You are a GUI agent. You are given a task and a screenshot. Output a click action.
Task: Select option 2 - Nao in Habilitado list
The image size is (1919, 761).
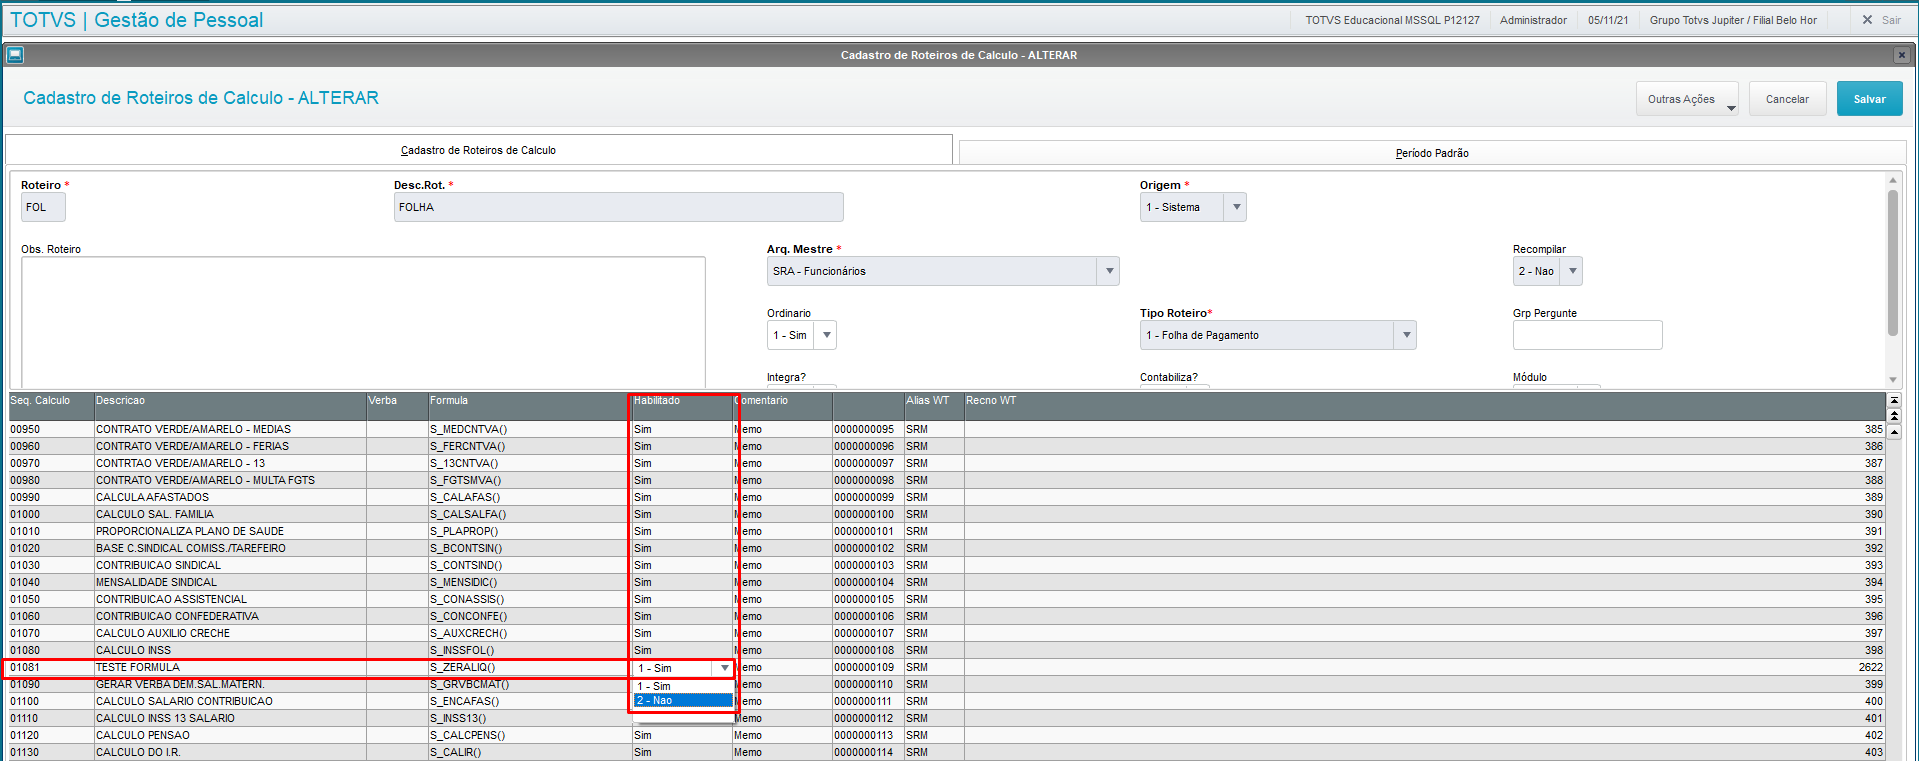[x=683, y=700]
